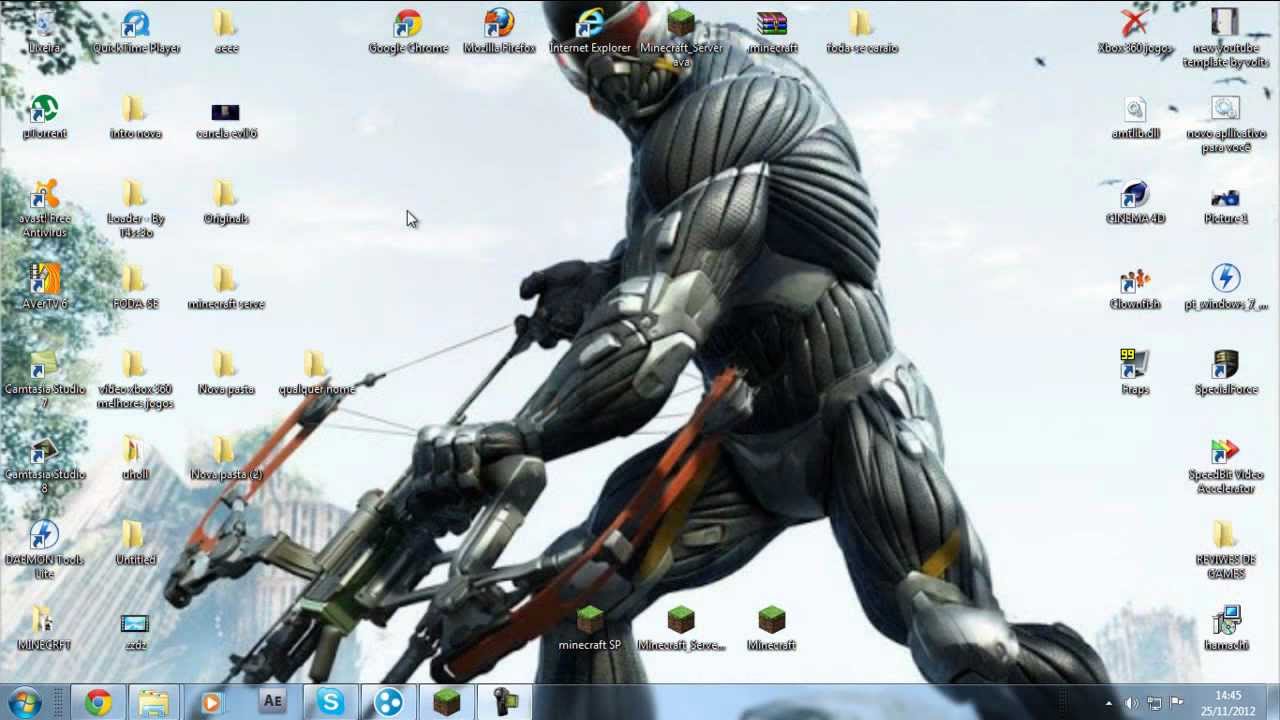Image resolution: width=1280 pixels, height=720 pixels.
Task: Select the SpecialForce desktop shortcut
Action: pos(1225,372)
